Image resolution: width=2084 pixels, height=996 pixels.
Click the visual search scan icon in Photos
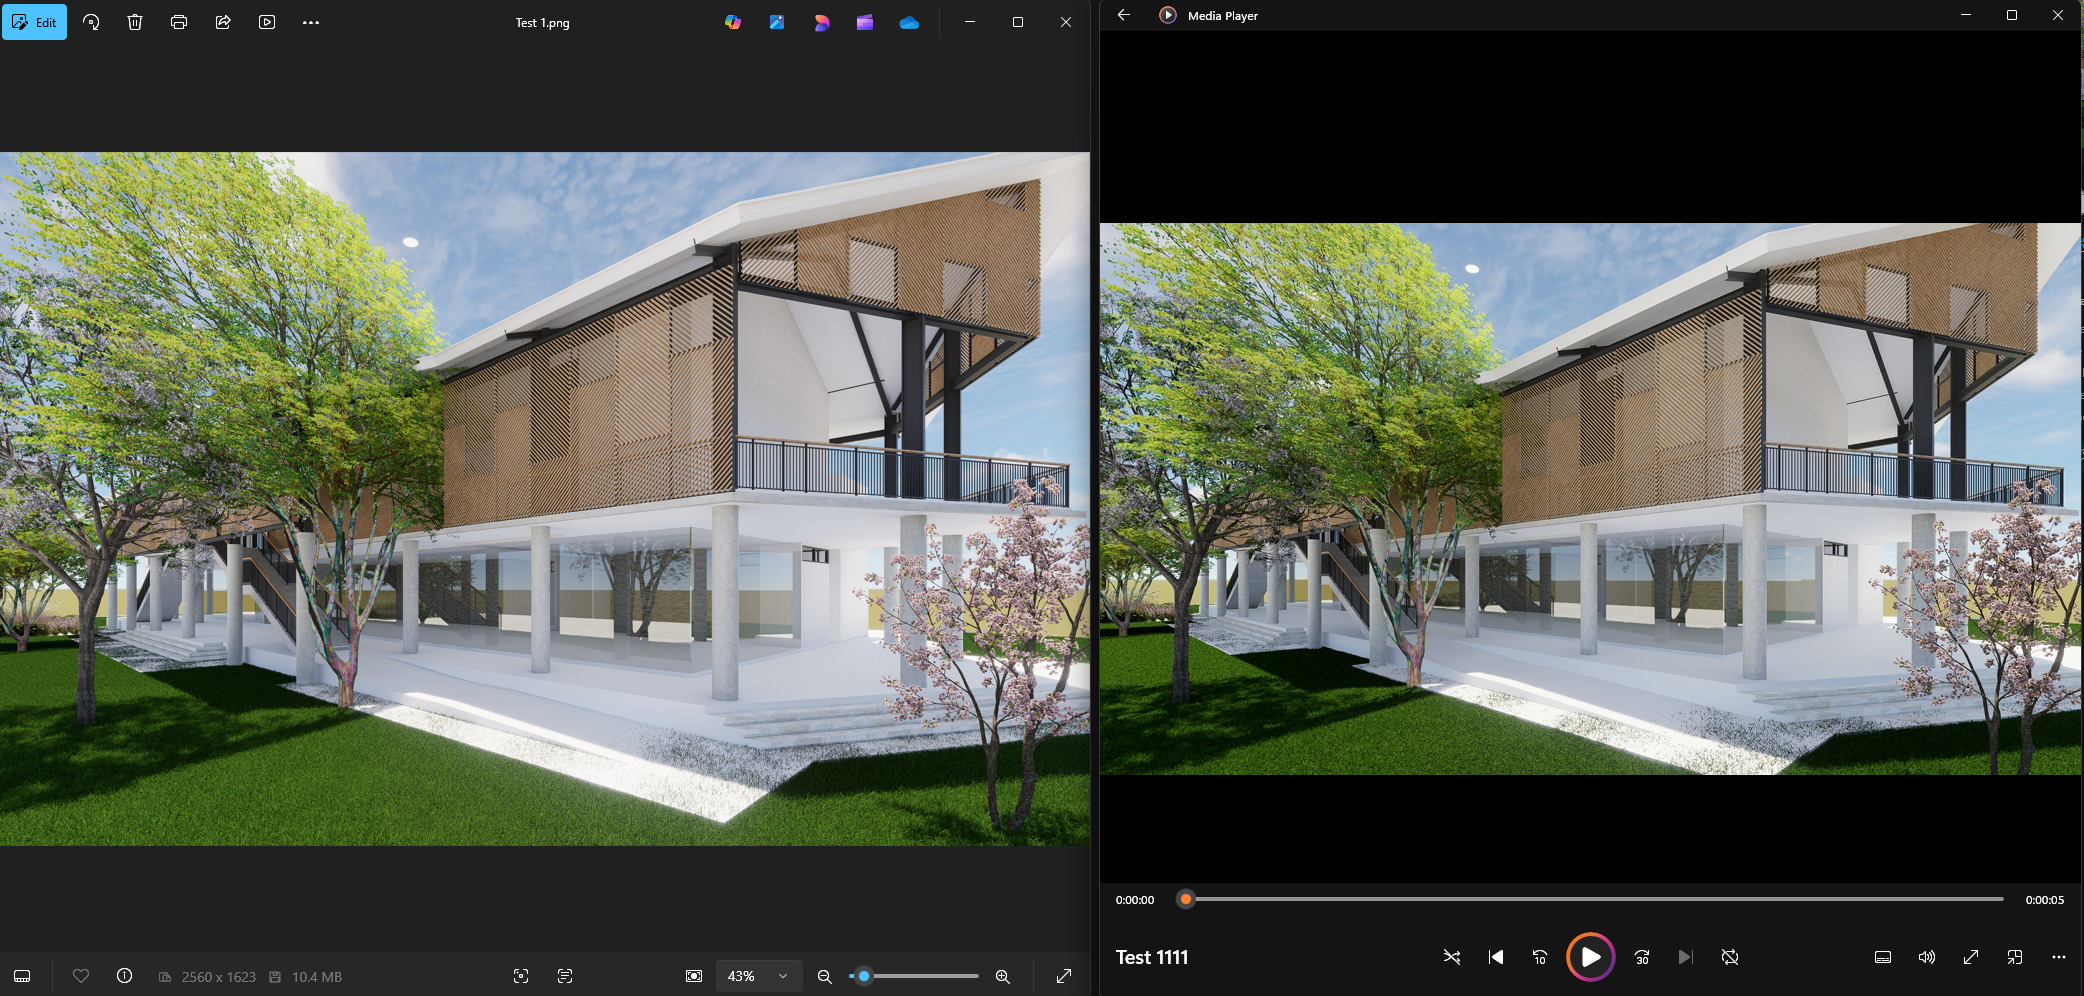tap(521, 976)
